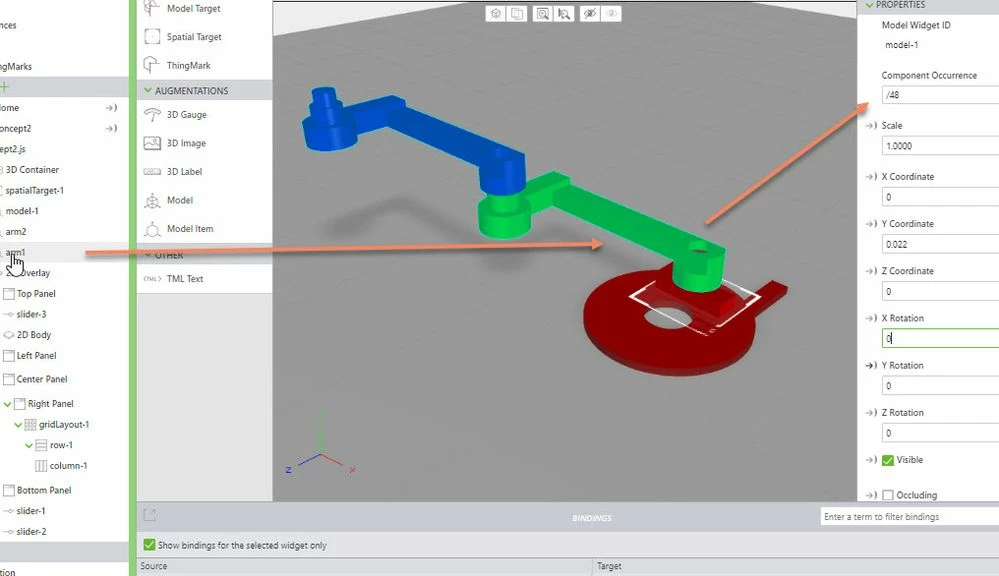Click the X Coordinate value field

[940, 197]
